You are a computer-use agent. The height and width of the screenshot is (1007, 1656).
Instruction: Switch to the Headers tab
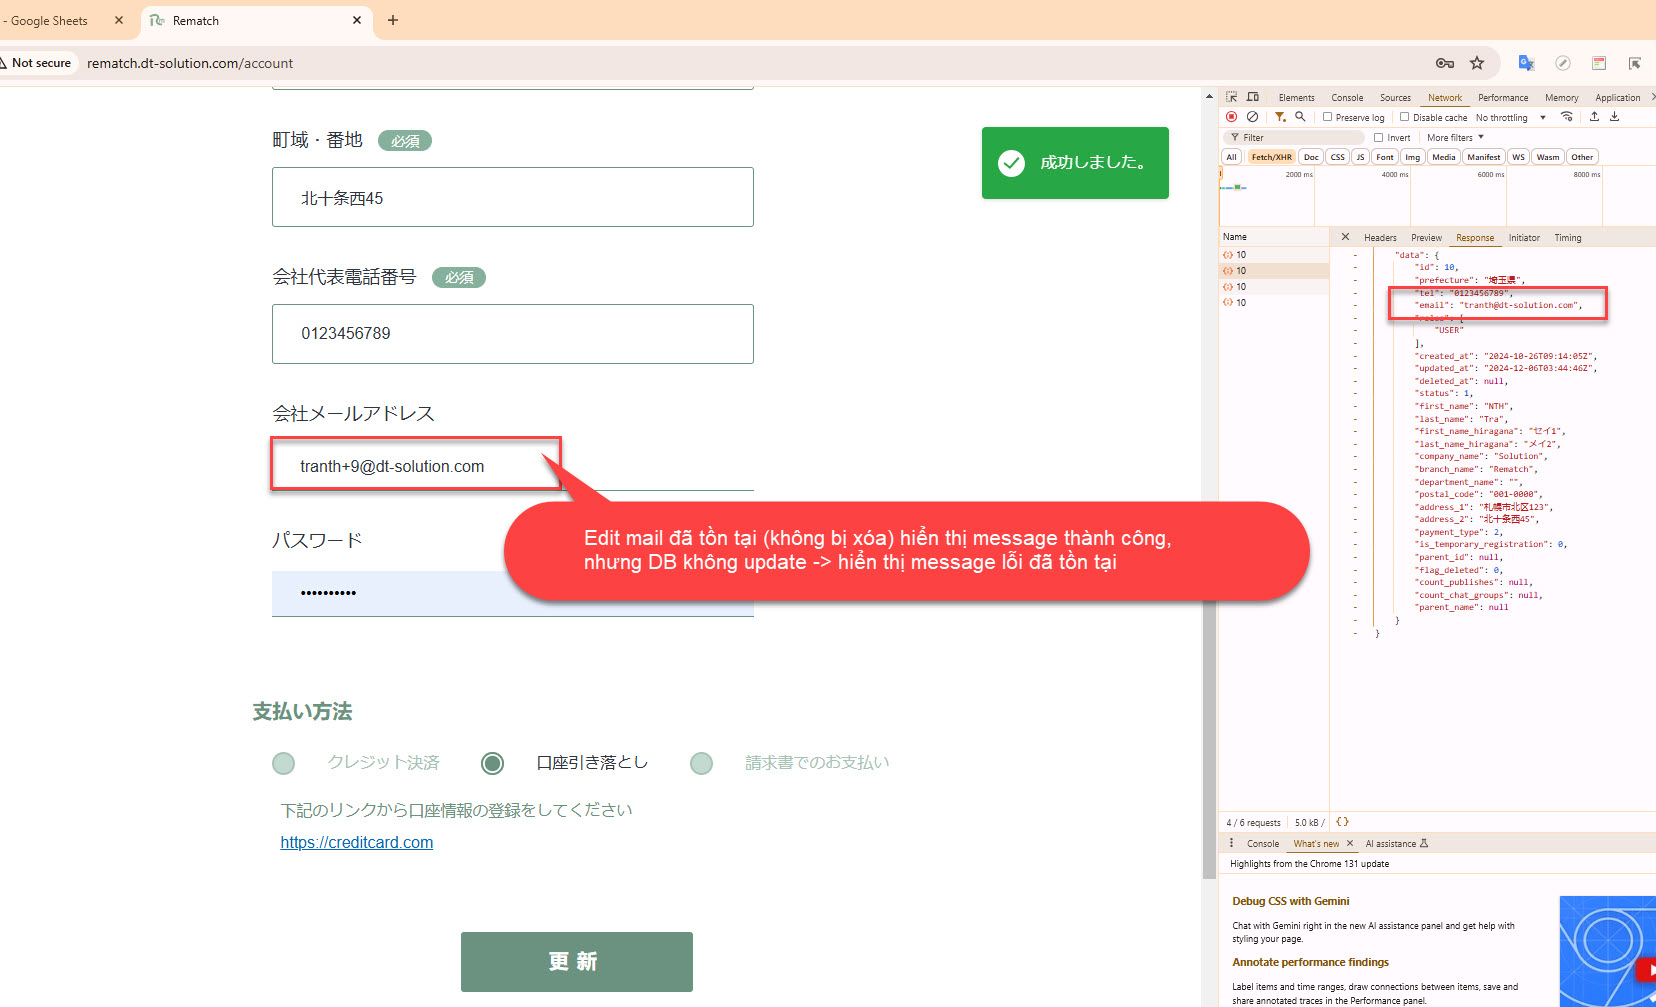pyautogui.click(x=1380, y=238)
